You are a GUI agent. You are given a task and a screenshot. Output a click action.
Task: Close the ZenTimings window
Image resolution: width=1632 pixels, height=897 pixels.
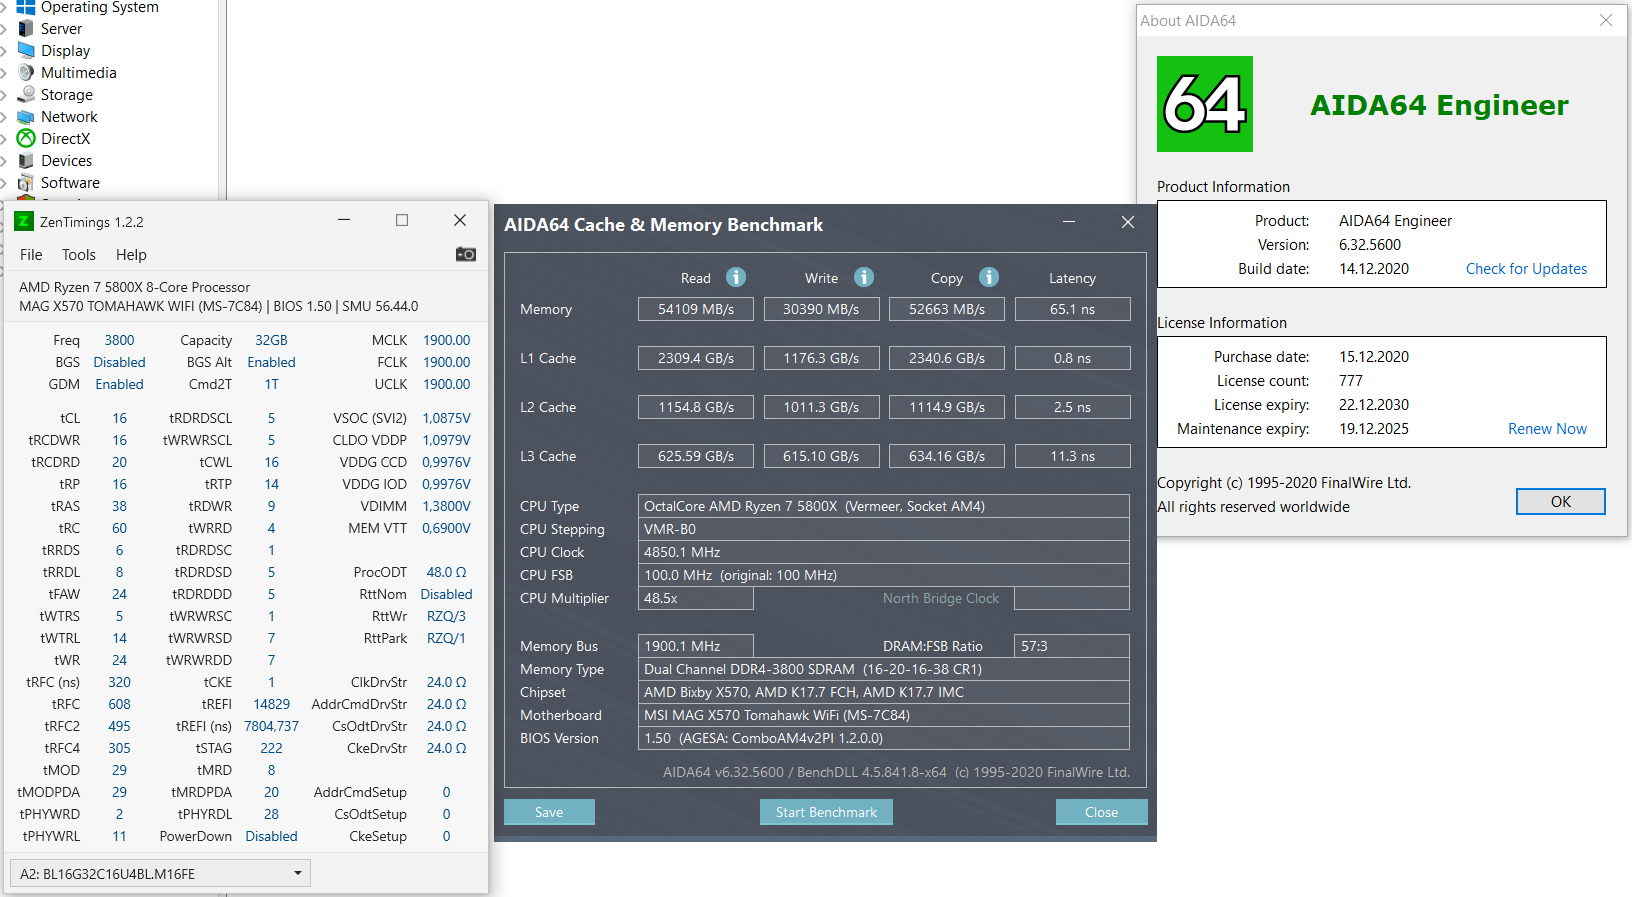pyautogui.click(x=460, y=220)
